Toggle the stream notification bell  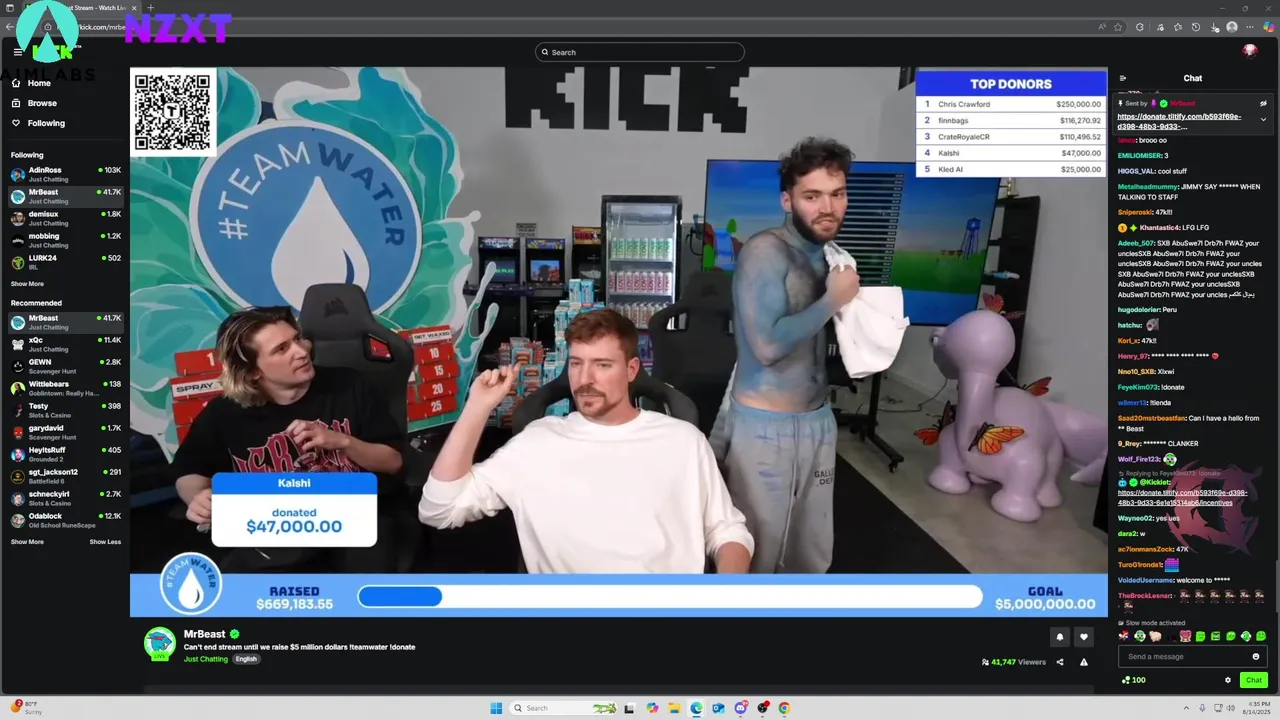[x=1060, y=637]
